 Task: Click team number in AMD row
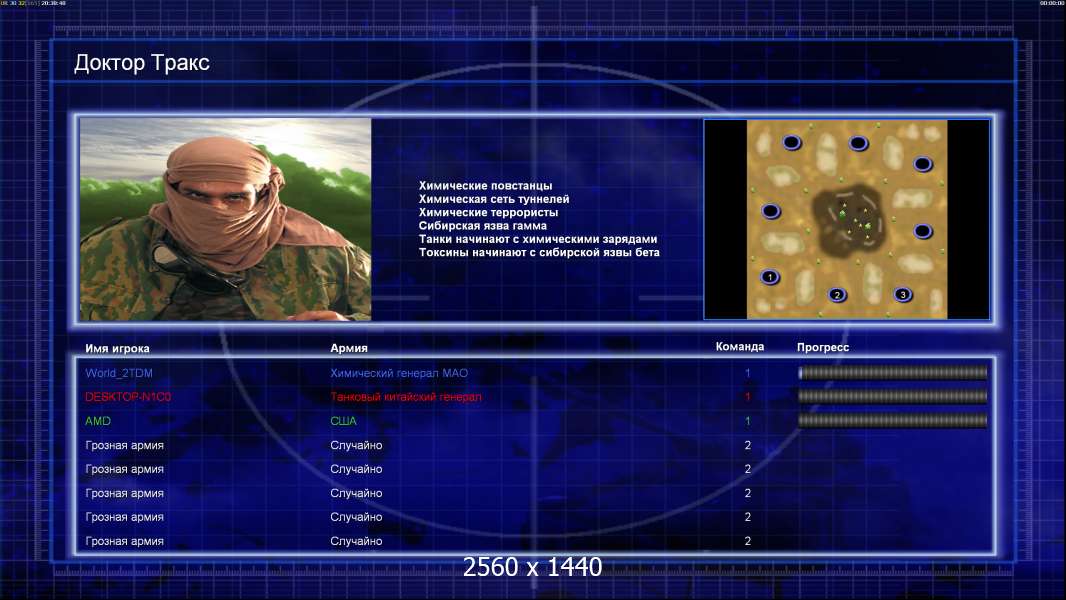coord(747,421)
